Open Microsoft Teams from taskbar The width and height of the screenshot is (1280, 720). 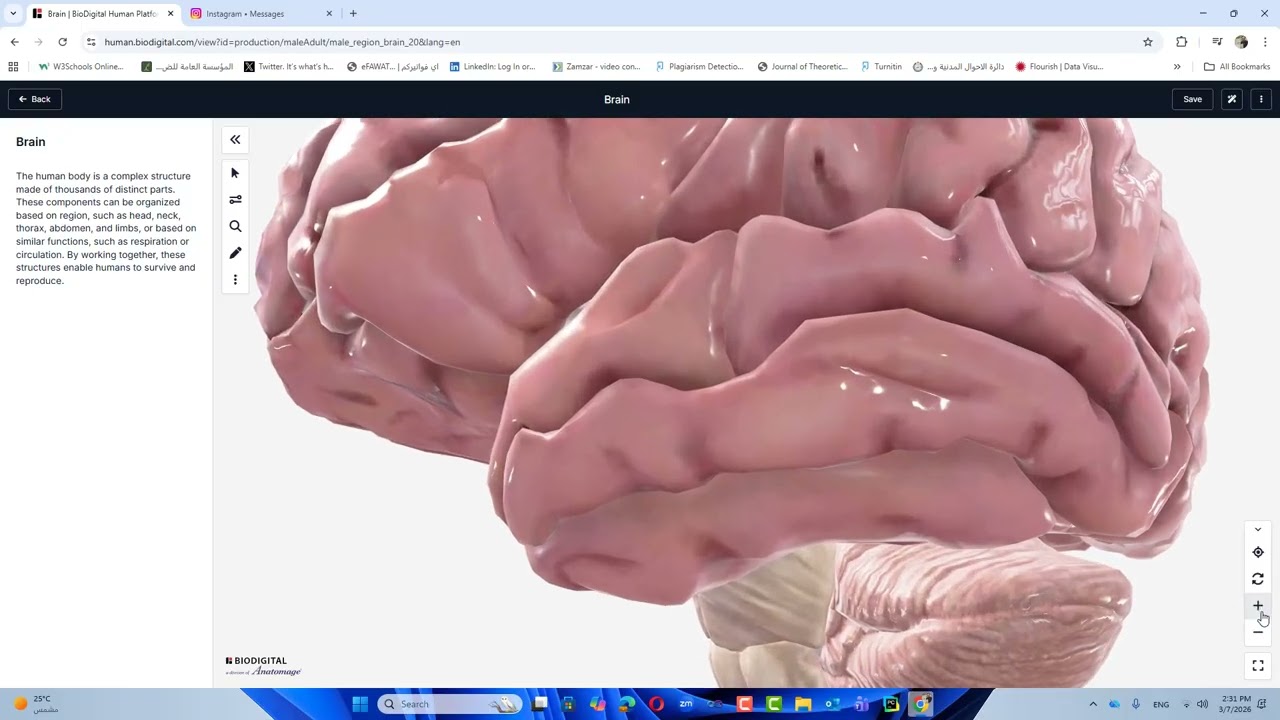click(861, 704)
